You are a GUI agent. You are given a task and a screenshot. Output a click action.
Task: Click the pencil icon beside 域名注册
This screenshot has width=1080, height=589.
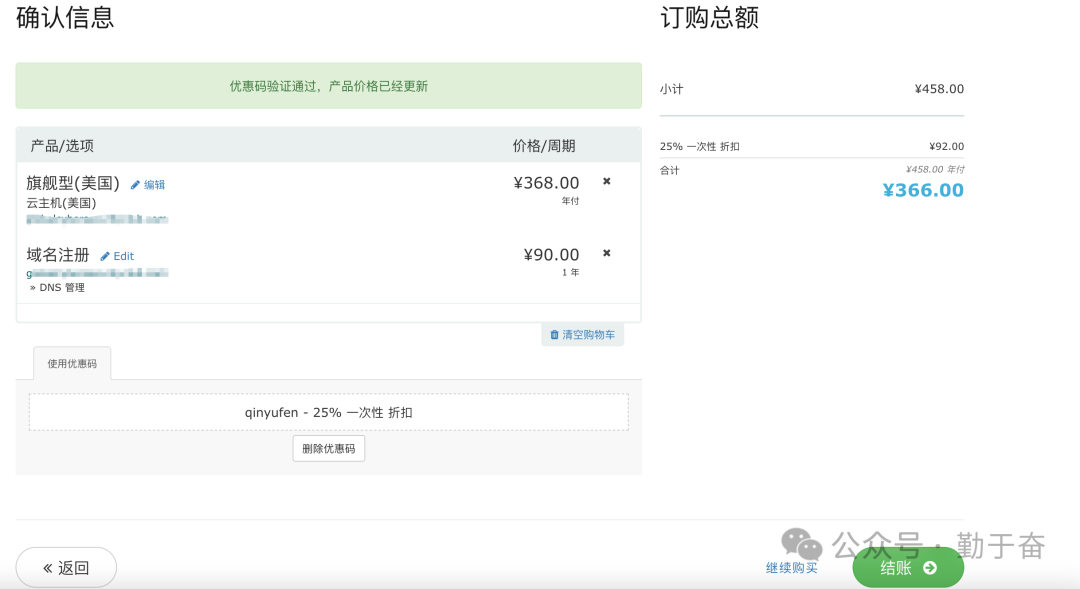click(x=105, y=257)
